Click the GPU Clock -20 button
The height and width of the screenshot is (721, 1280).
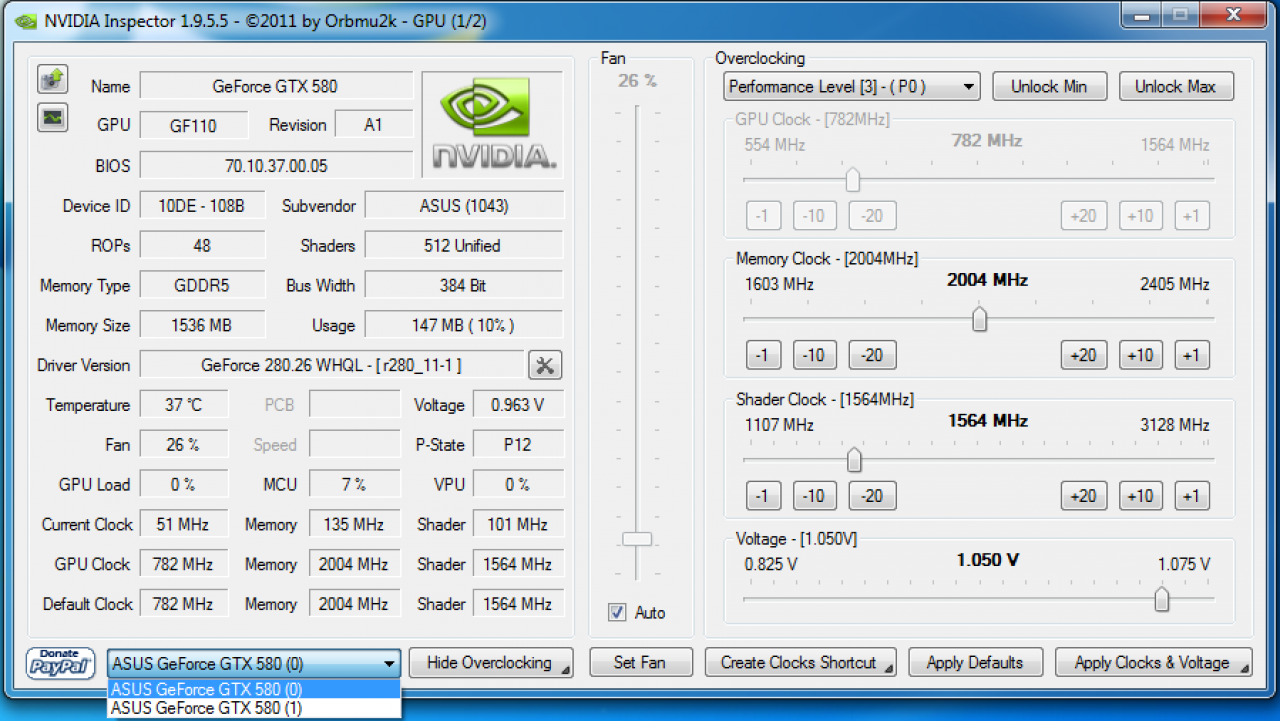(872, 215)
